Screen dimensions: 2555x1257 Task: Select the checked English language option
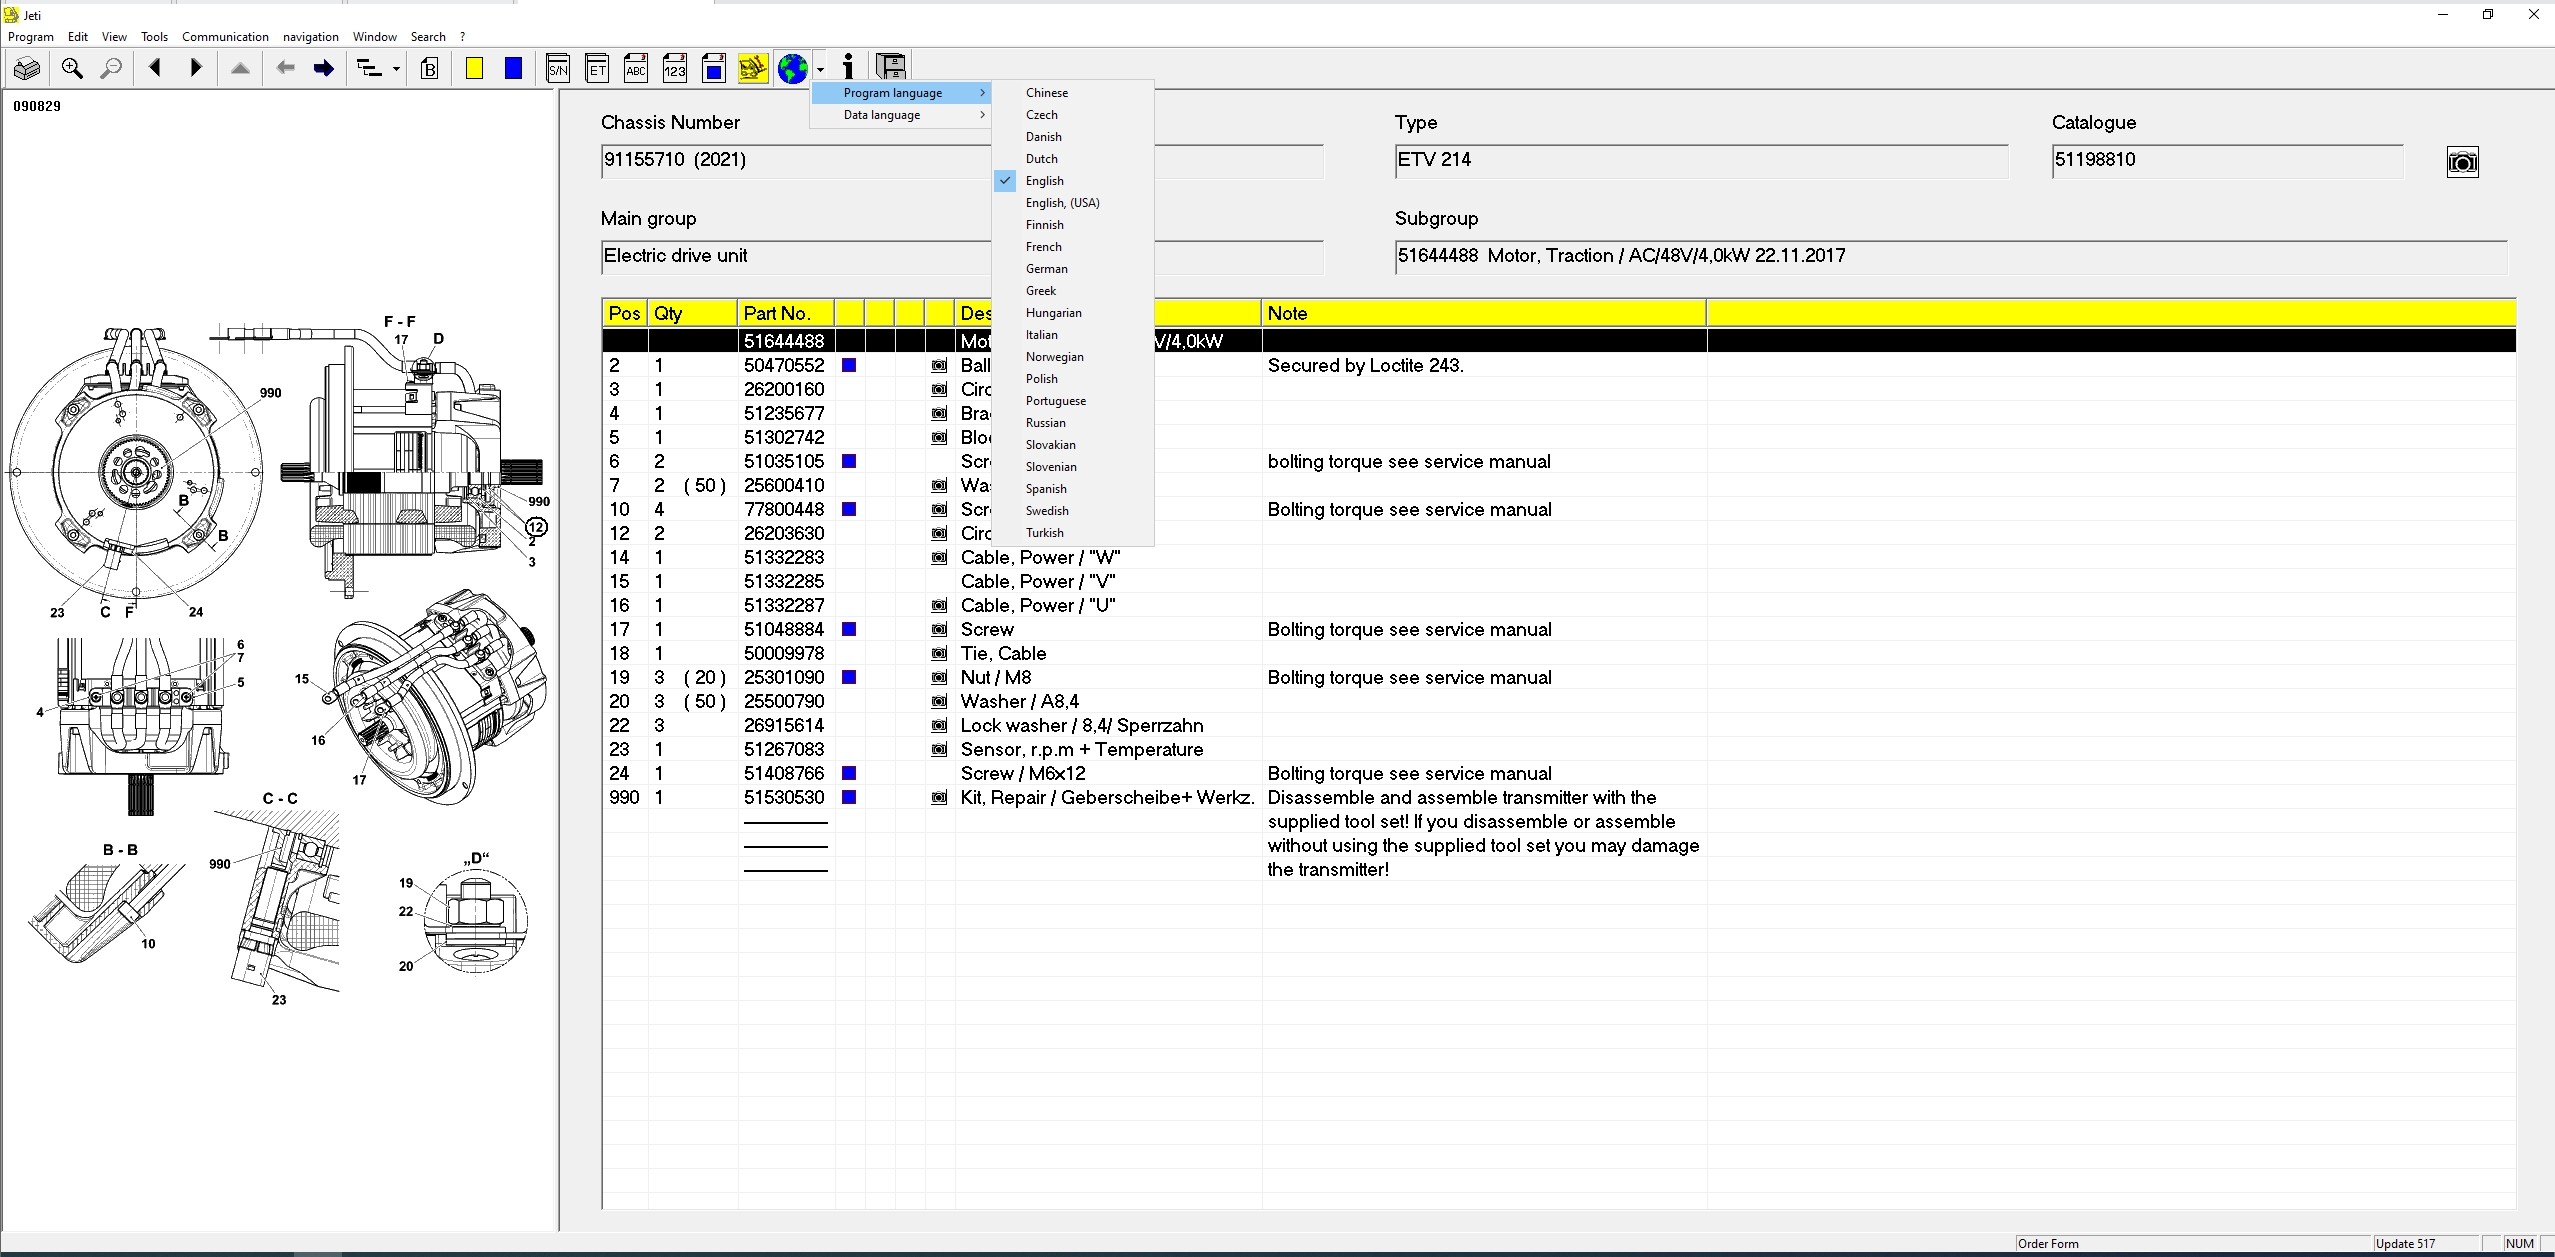click(1073, 181)
